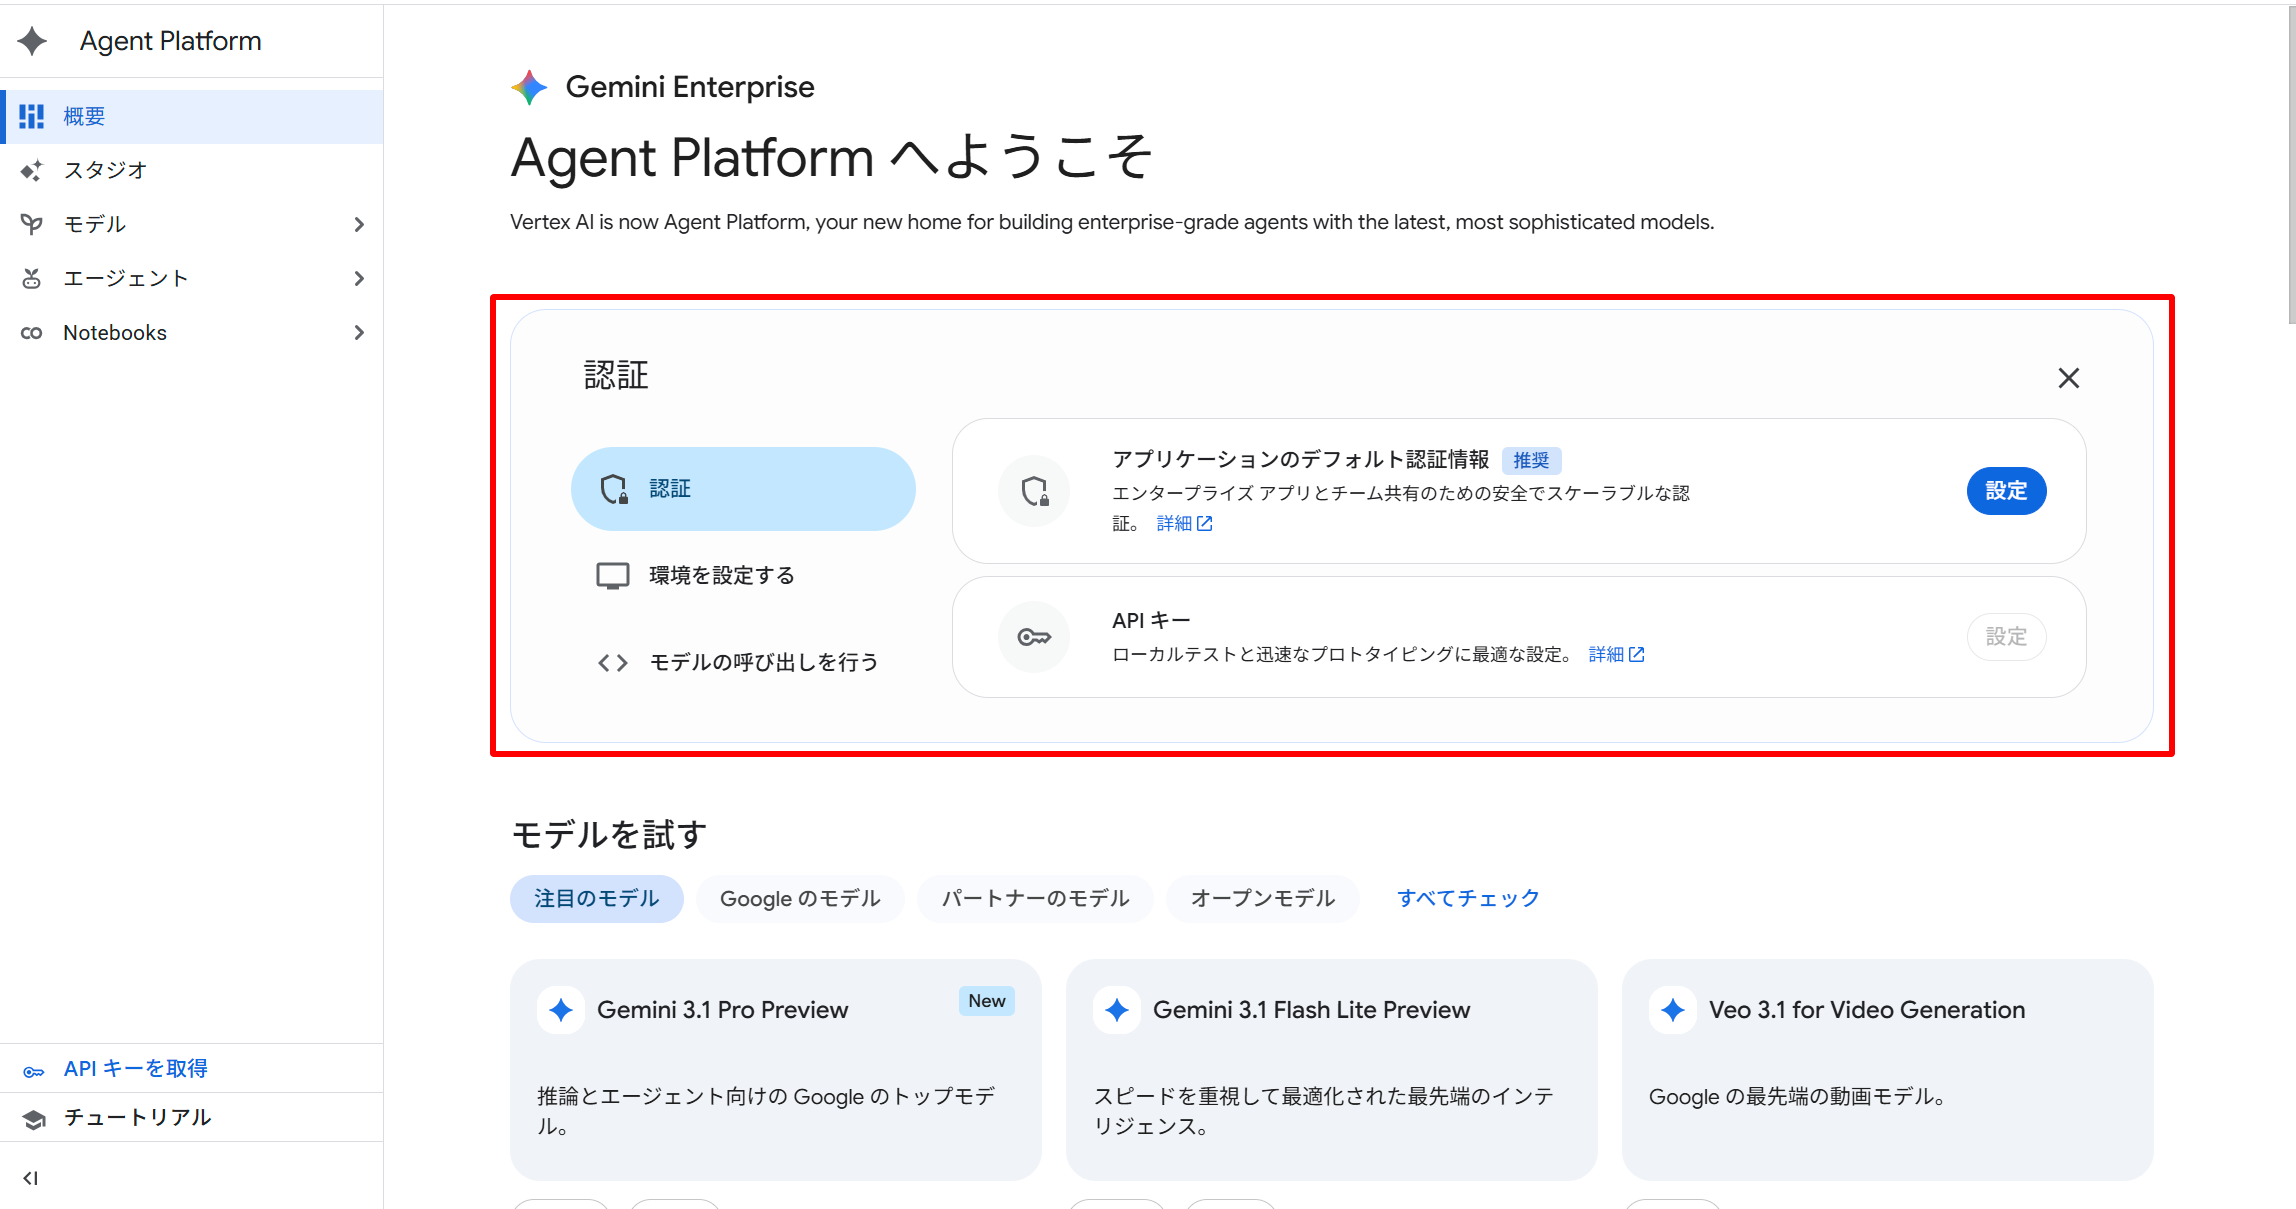Expand the モデル sidebar section
The height and width of the screenshot is (1209, 2296).
(x=359, y=225)
